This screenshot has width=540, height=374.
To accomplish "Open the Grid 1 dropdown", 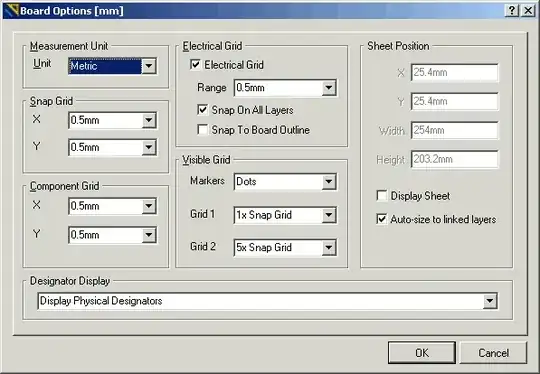I will [x=329, y=215].
